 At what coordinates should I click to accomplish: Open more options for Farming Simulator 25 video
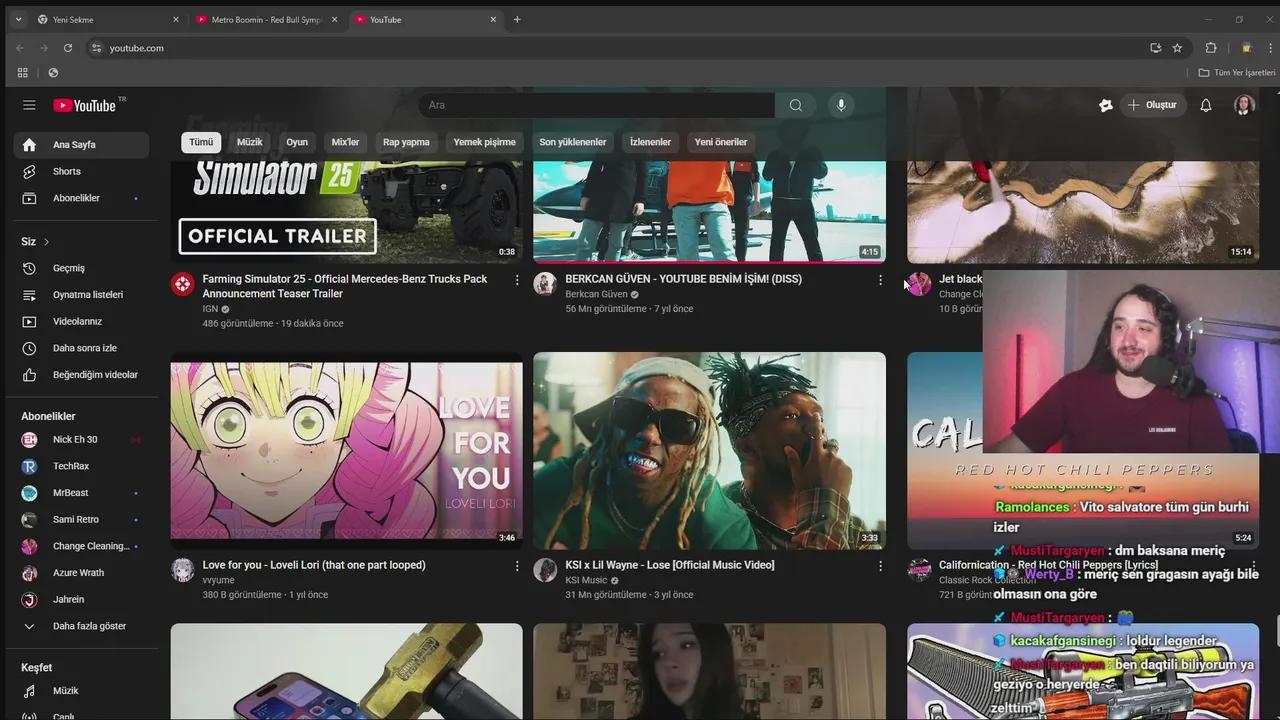pyautogui.click(x=517, y=280)
